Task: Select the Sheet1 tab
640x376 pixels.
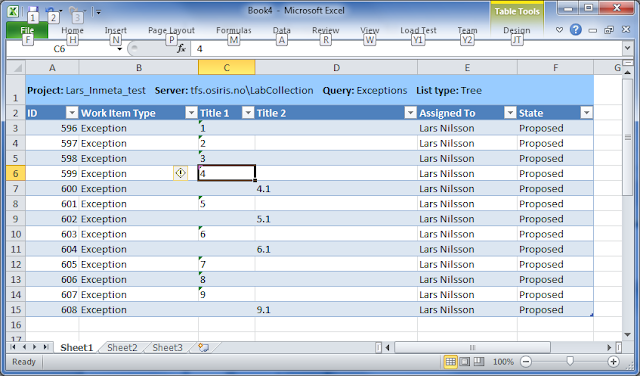Action: [76, 347]
